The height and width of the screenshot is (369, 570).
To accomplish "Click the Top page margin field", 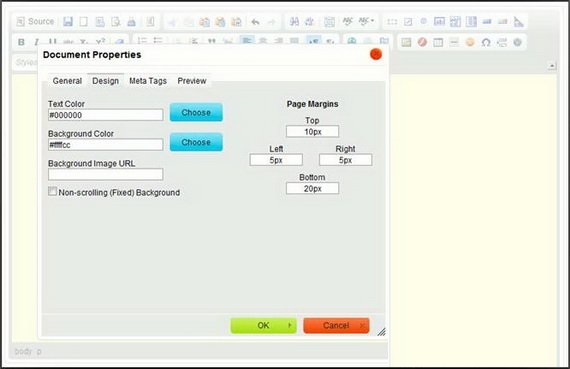I will pyautogui.click(x=312, y=132).
